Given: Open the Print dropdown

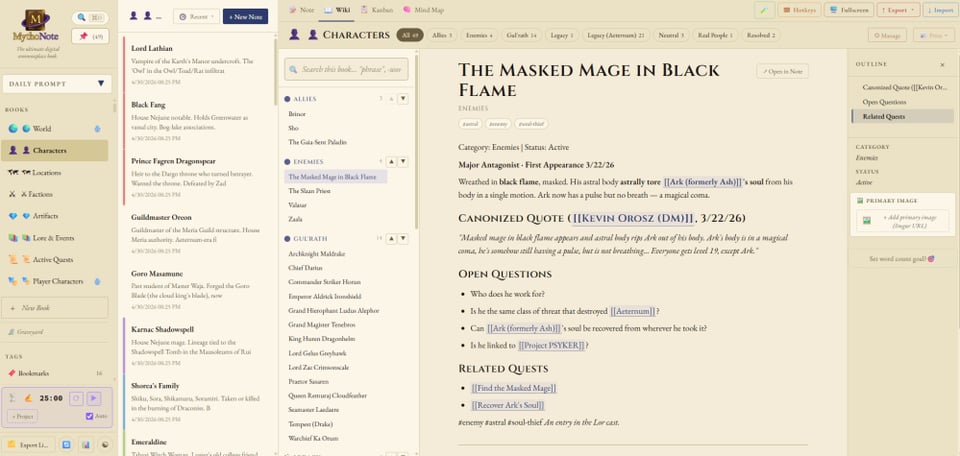Looking at the screenshot, I should (x=933, y=36).
